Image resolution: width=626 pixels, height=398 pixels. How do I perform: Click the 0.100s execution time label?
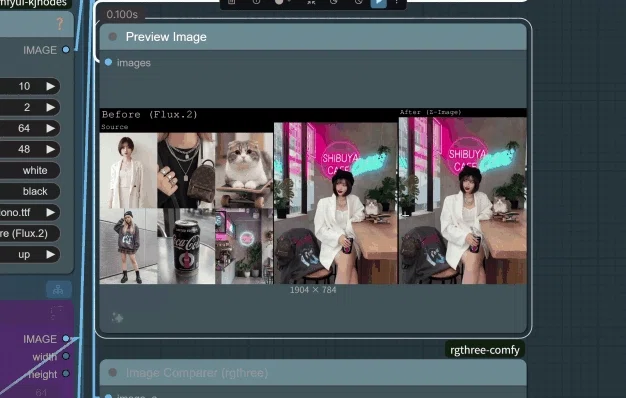[x=122, y=14]
